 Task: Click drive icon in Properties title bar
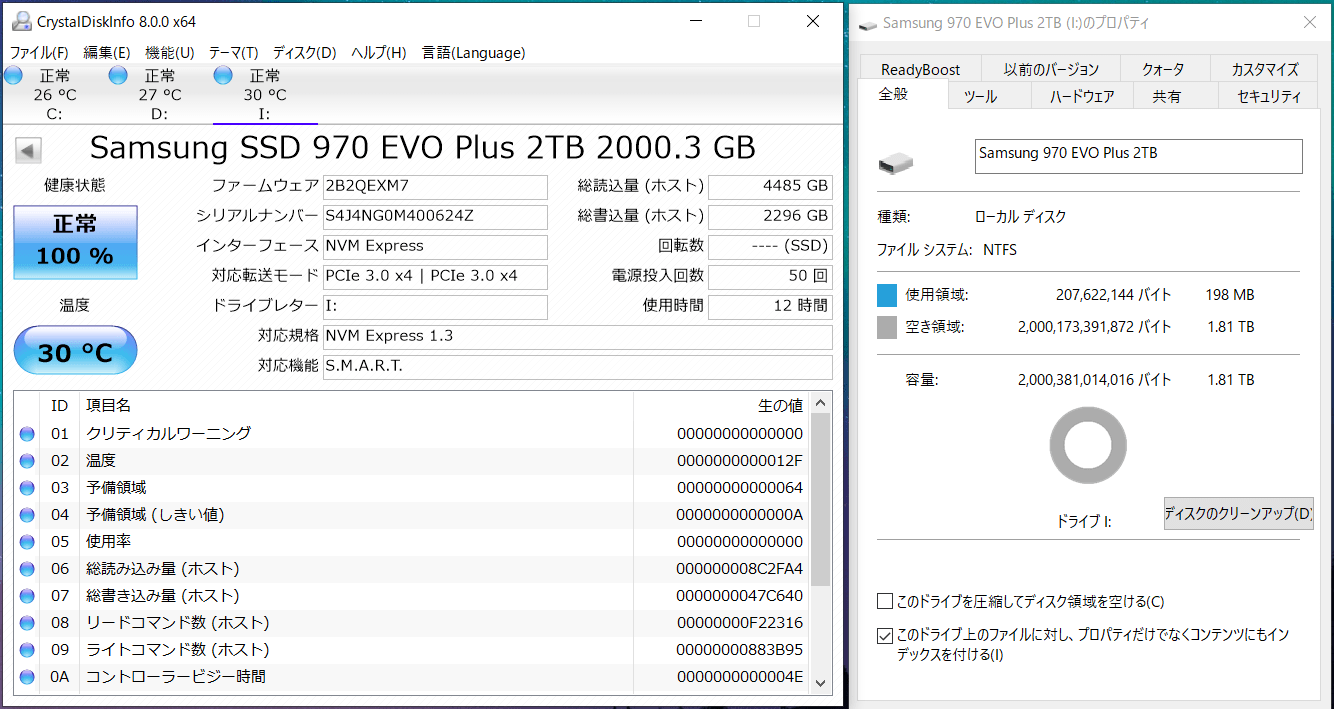868,24
